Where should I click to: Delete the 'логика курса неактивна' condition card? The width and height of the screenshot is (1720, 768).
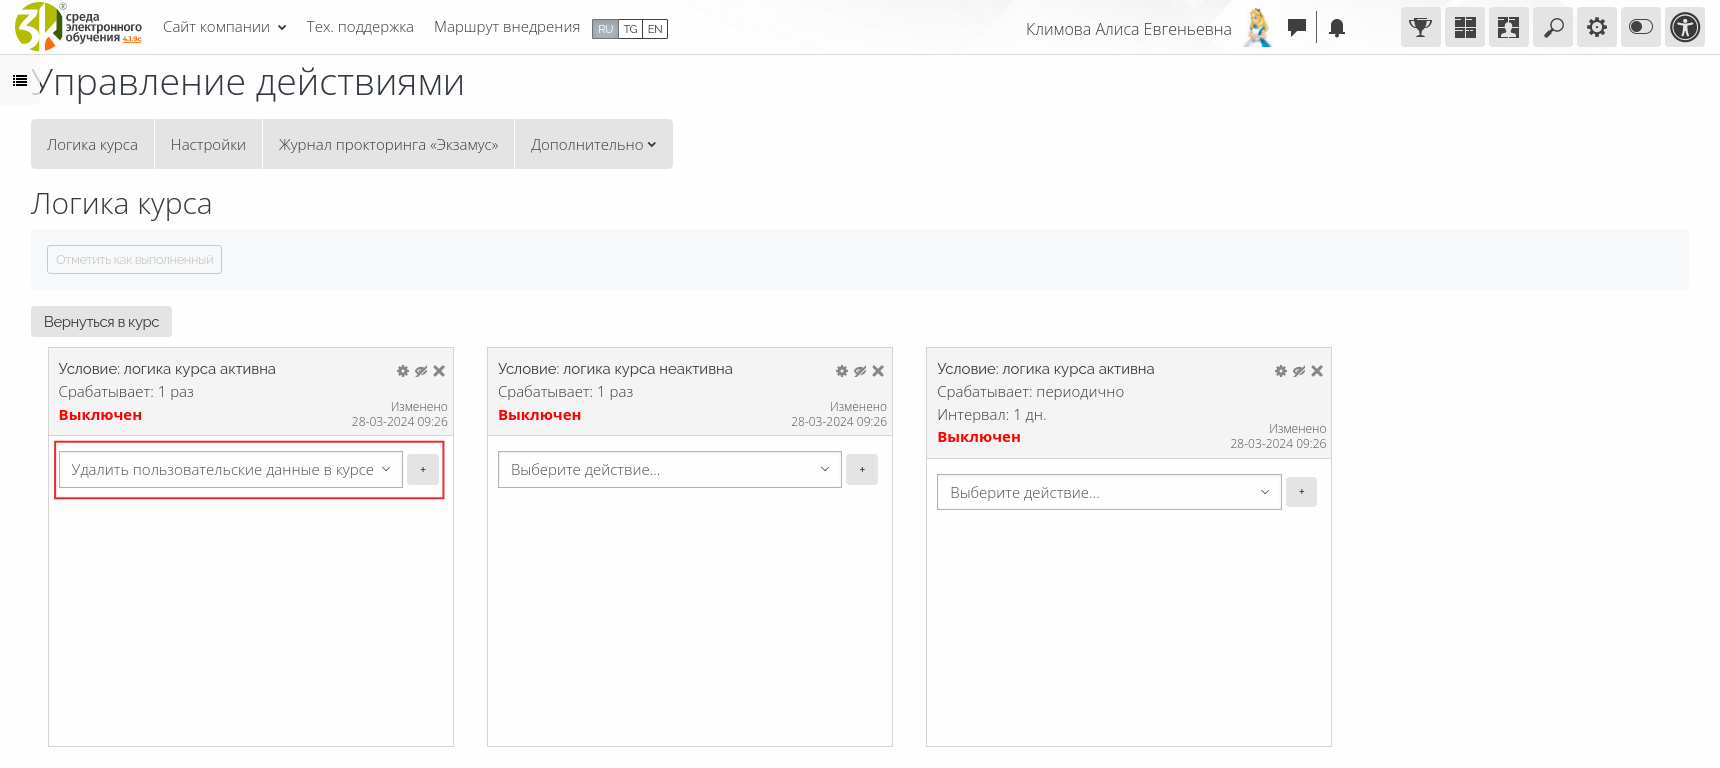(878, 371)
